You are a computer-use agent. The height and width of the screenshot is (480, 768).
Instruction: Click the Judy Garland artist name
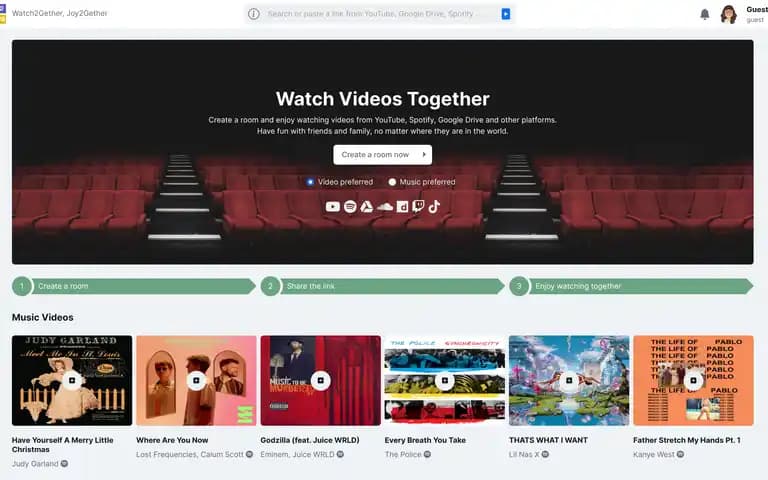coord(35,463)
